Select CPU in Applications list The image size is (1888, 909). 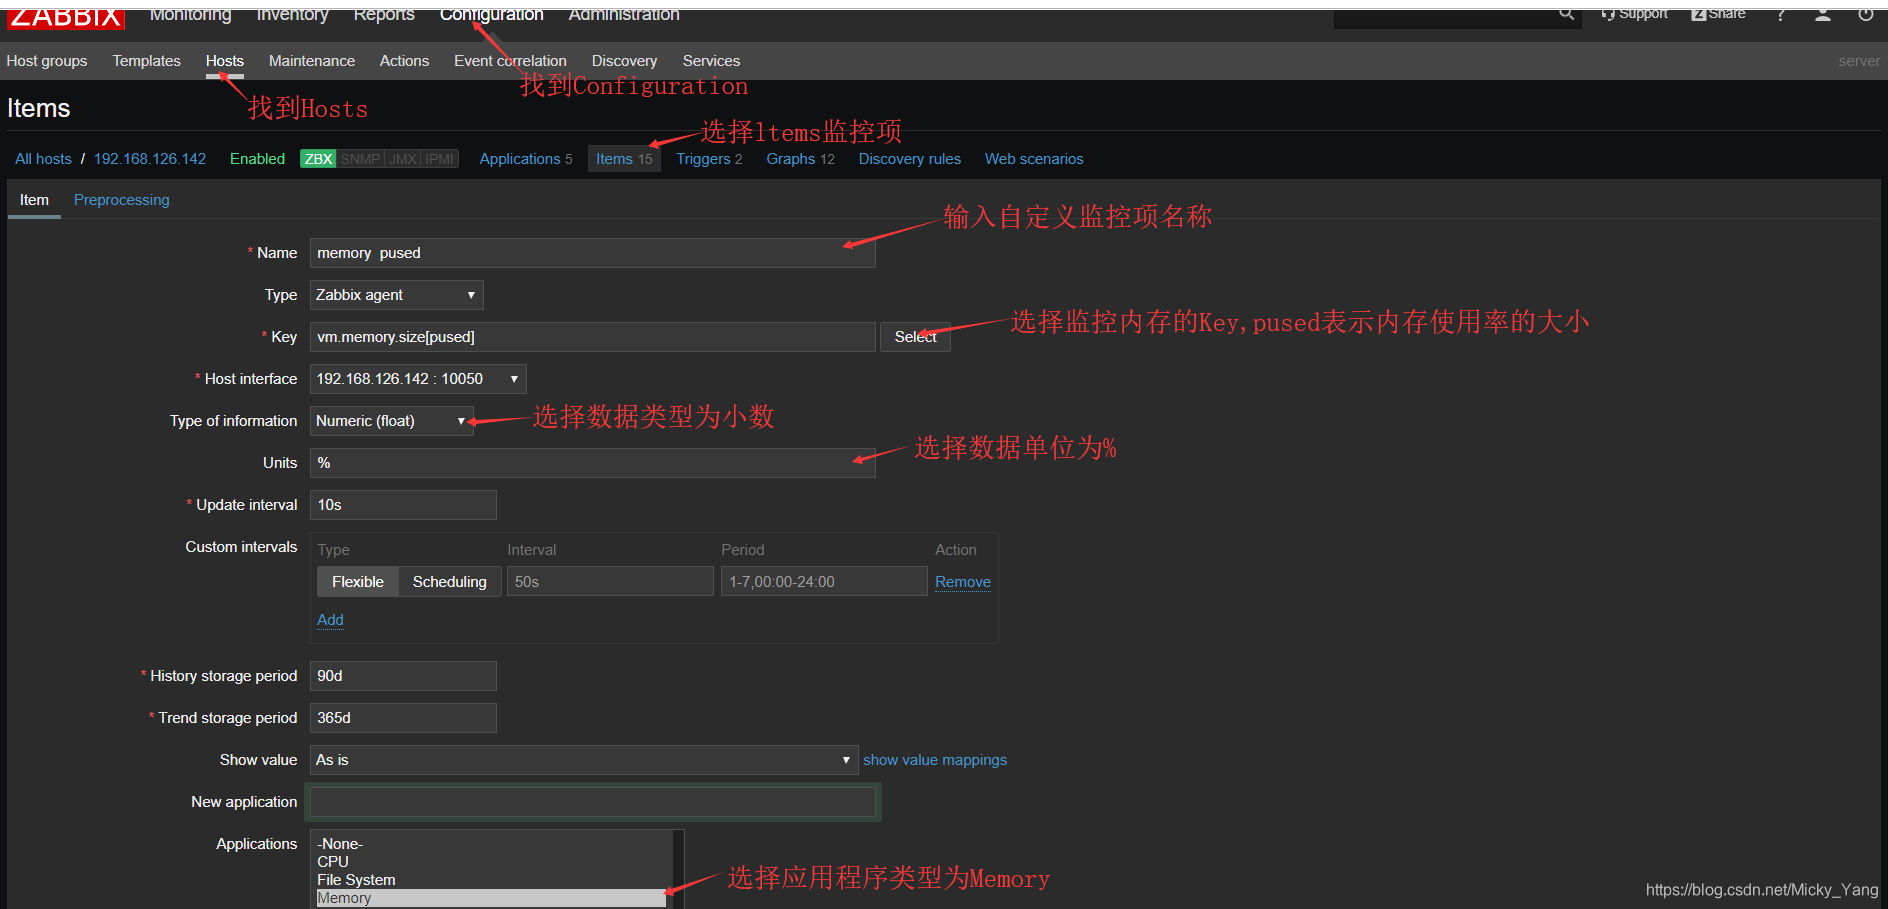point(490,862)
